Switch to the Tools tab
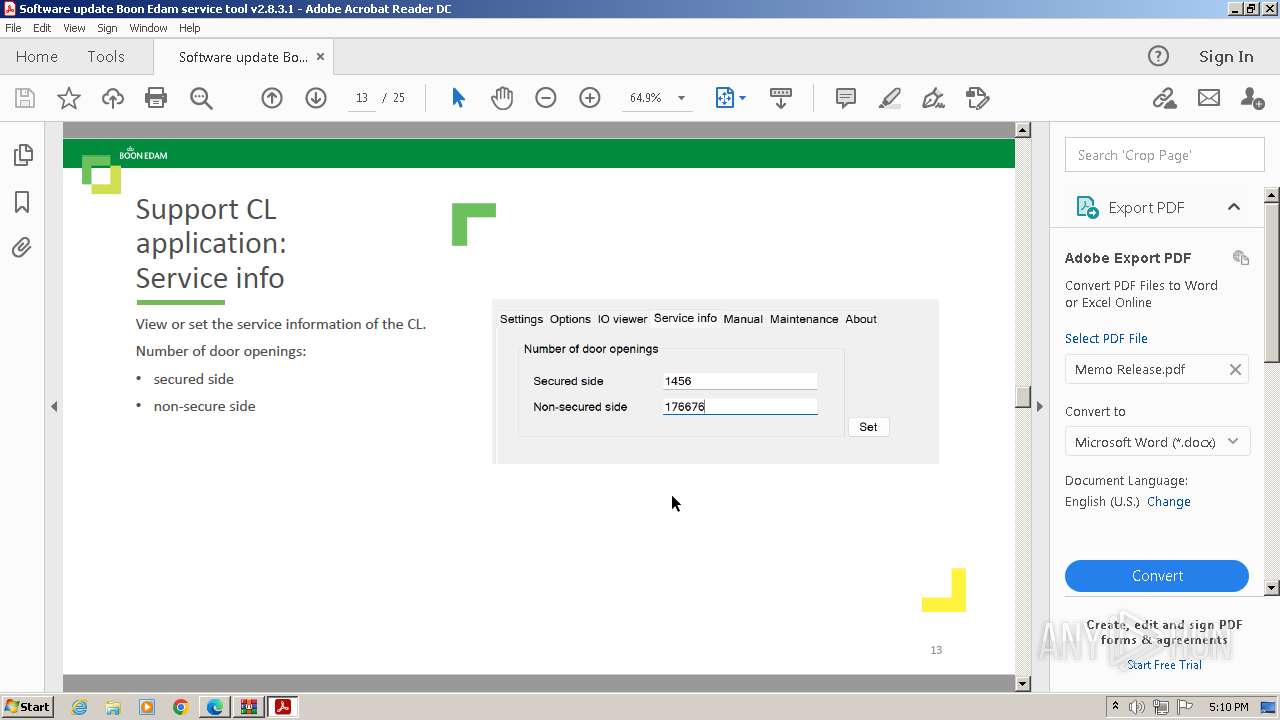 [x=106, y=57]
